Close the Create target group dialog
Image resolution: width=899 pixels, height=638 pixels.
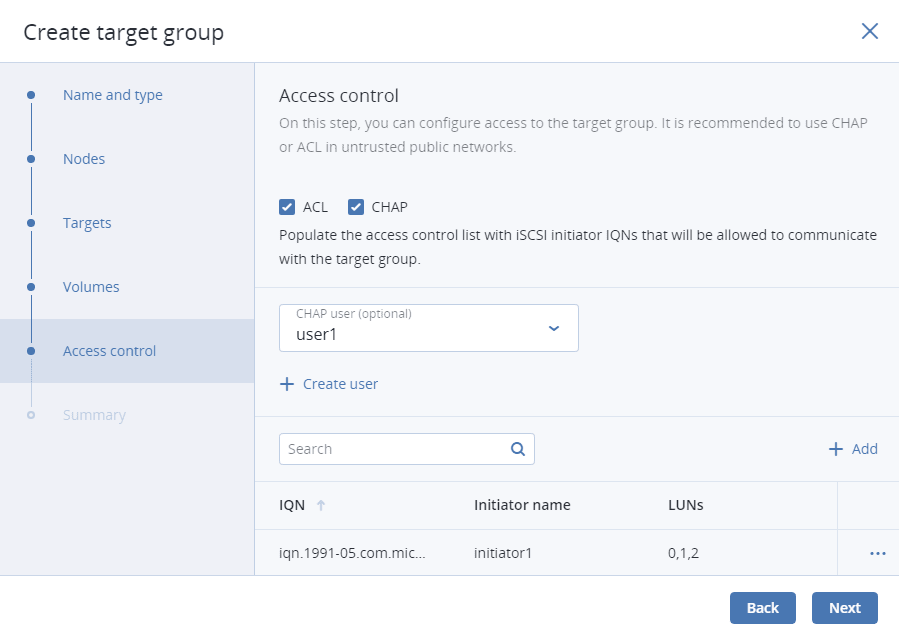pyautogui.click(x=869, y=31)
